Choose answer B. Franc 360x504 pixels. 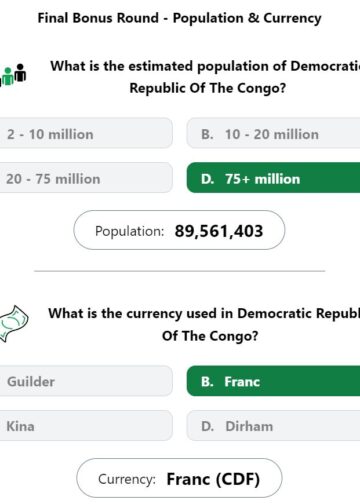click(273, 381)
